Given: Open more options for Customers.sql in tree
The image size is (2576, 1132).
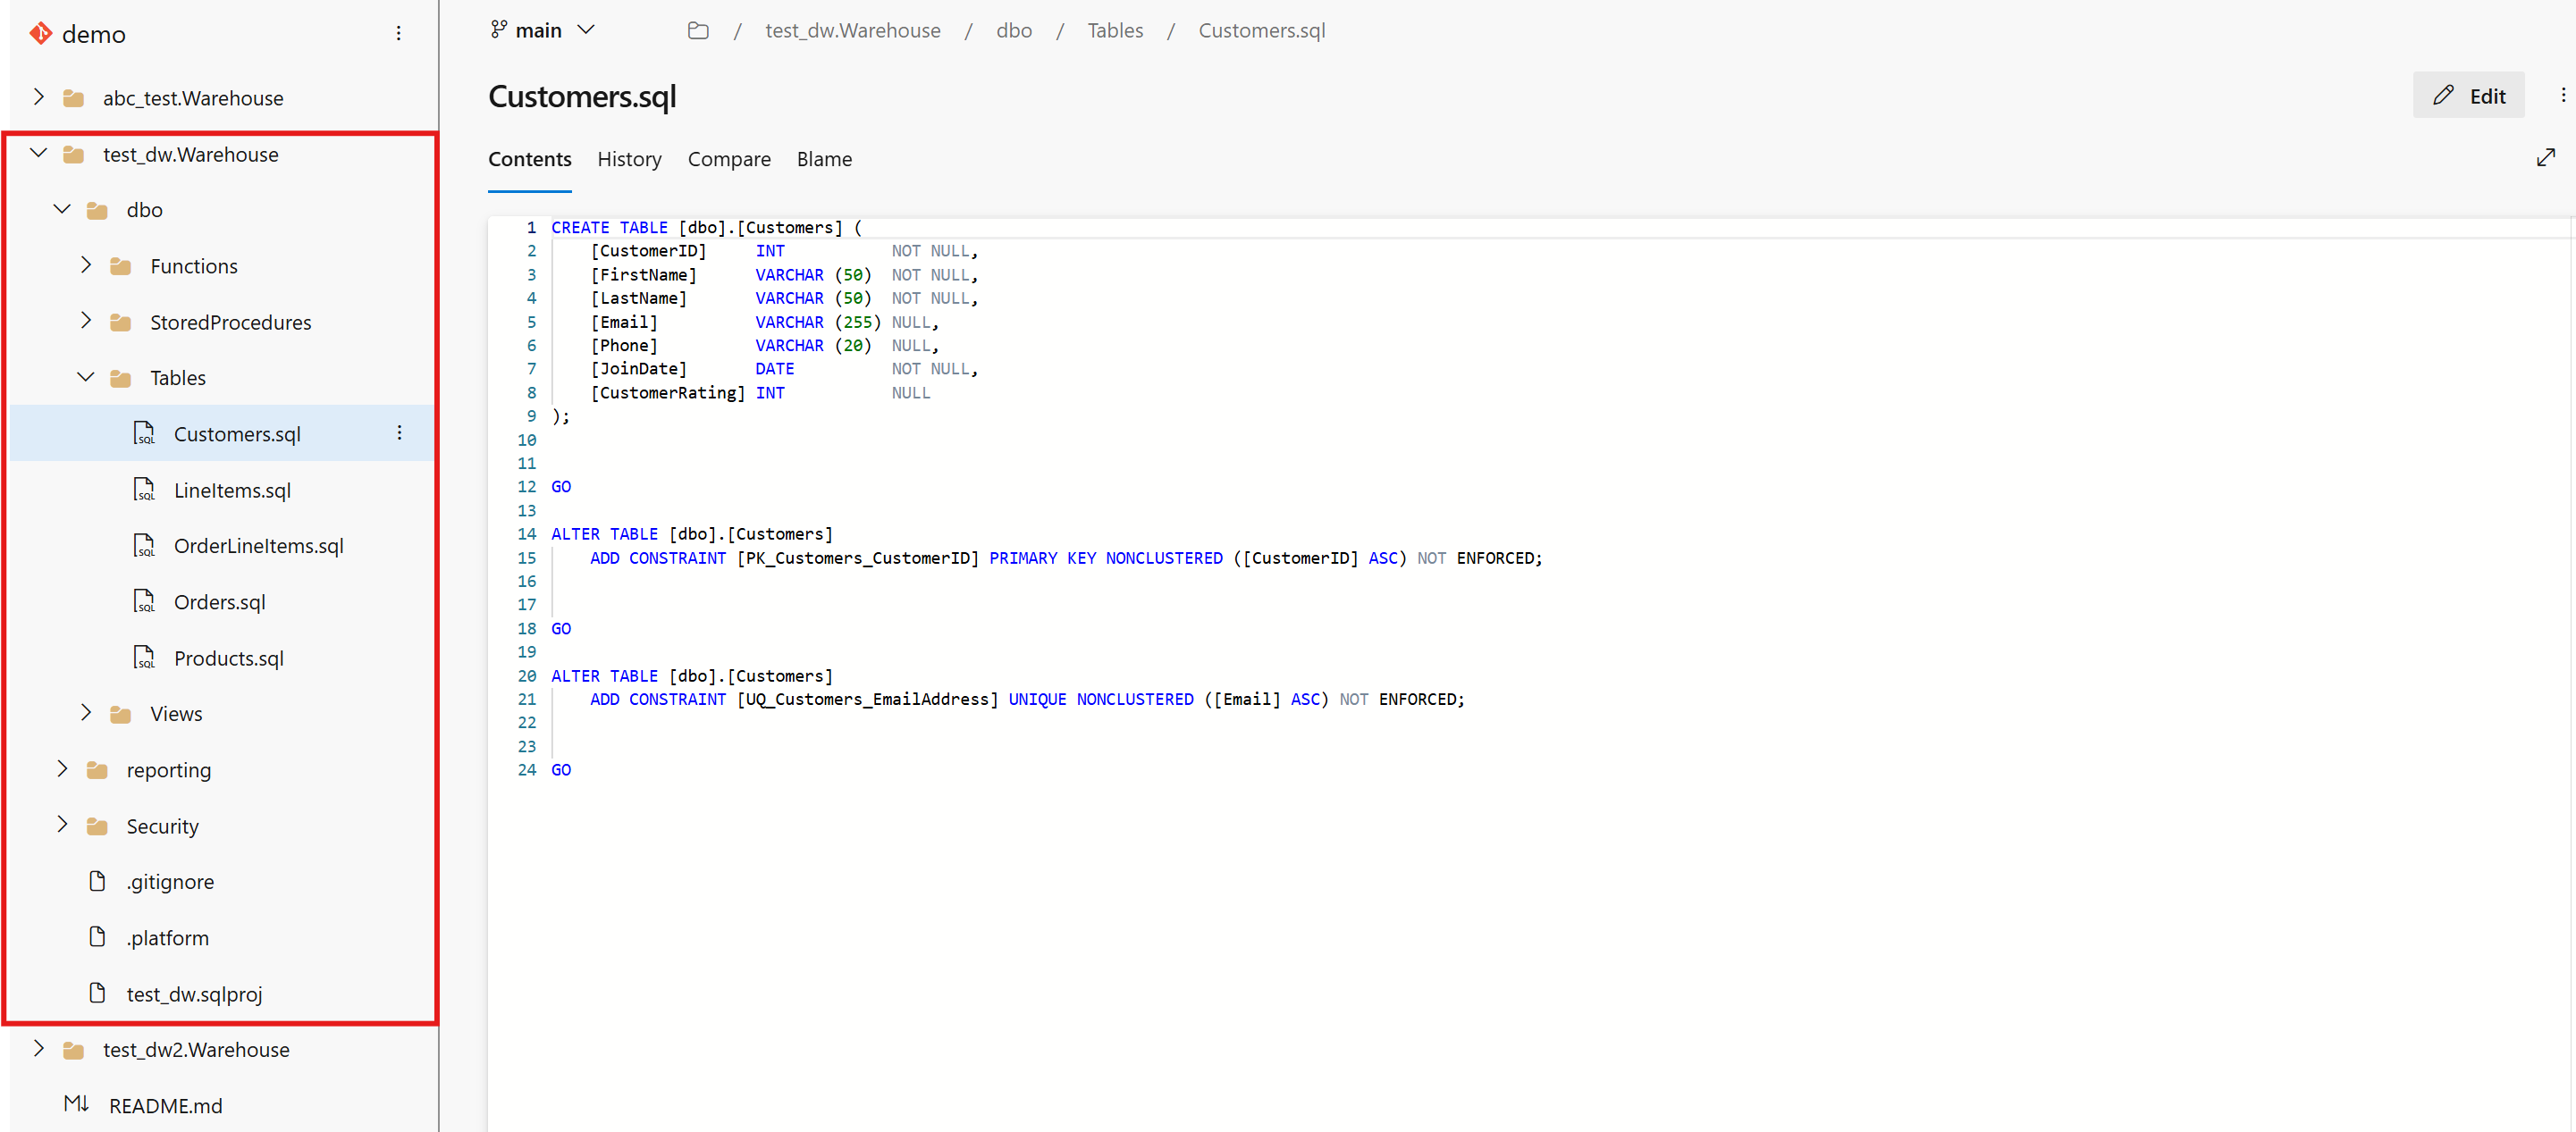Looking at the screenshot, I should (x=399, y=433).
